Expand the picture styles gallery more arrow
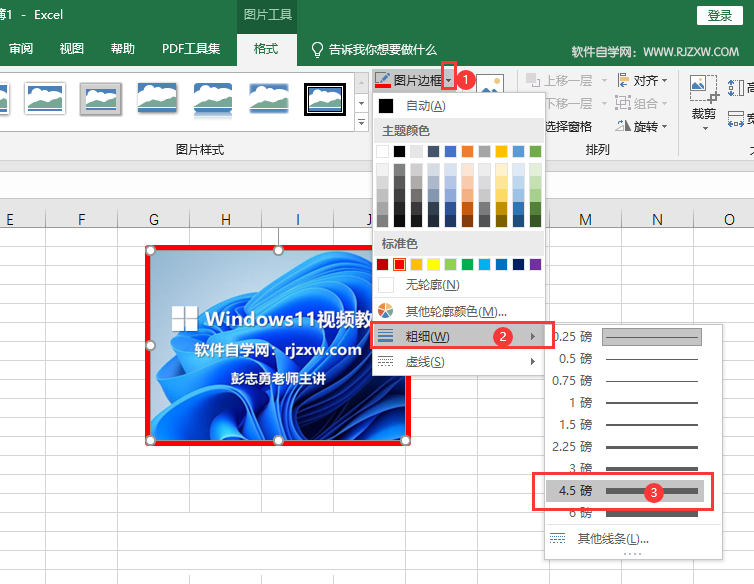This screenshot has width=754, height=584. pyautogui.click(x=362, y=123)
